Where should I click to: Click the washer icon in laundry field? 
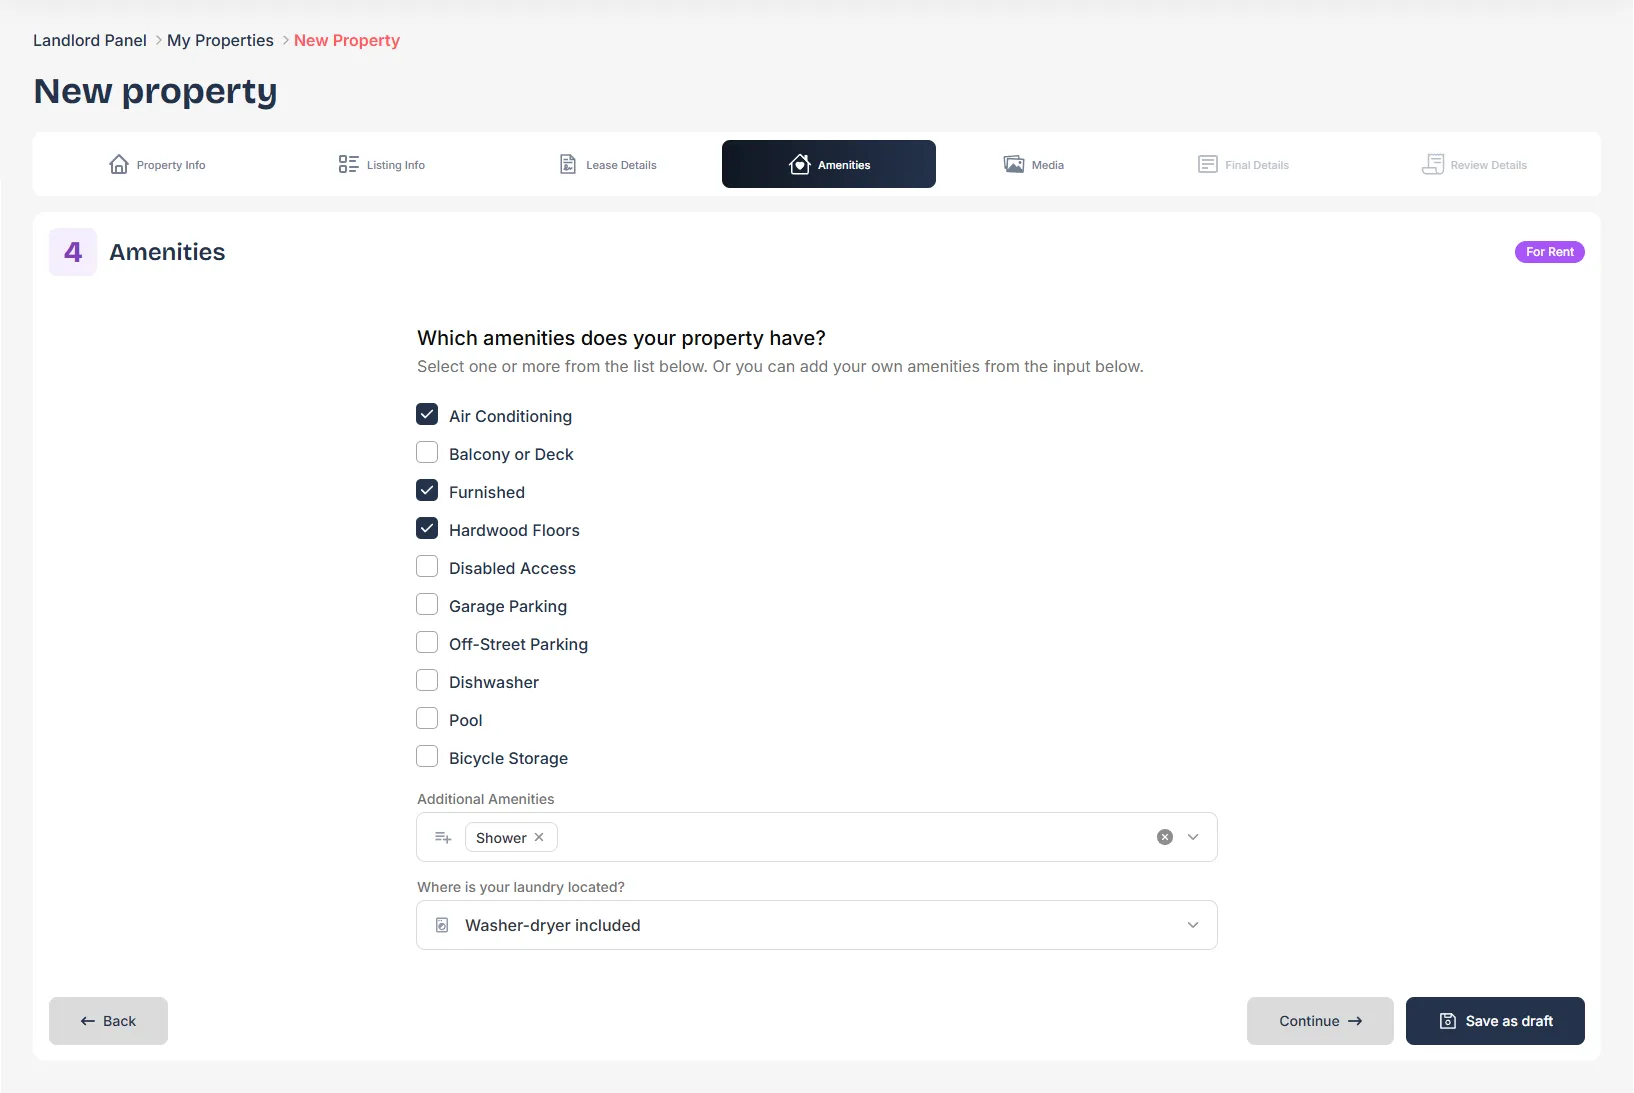pos(442,925)
